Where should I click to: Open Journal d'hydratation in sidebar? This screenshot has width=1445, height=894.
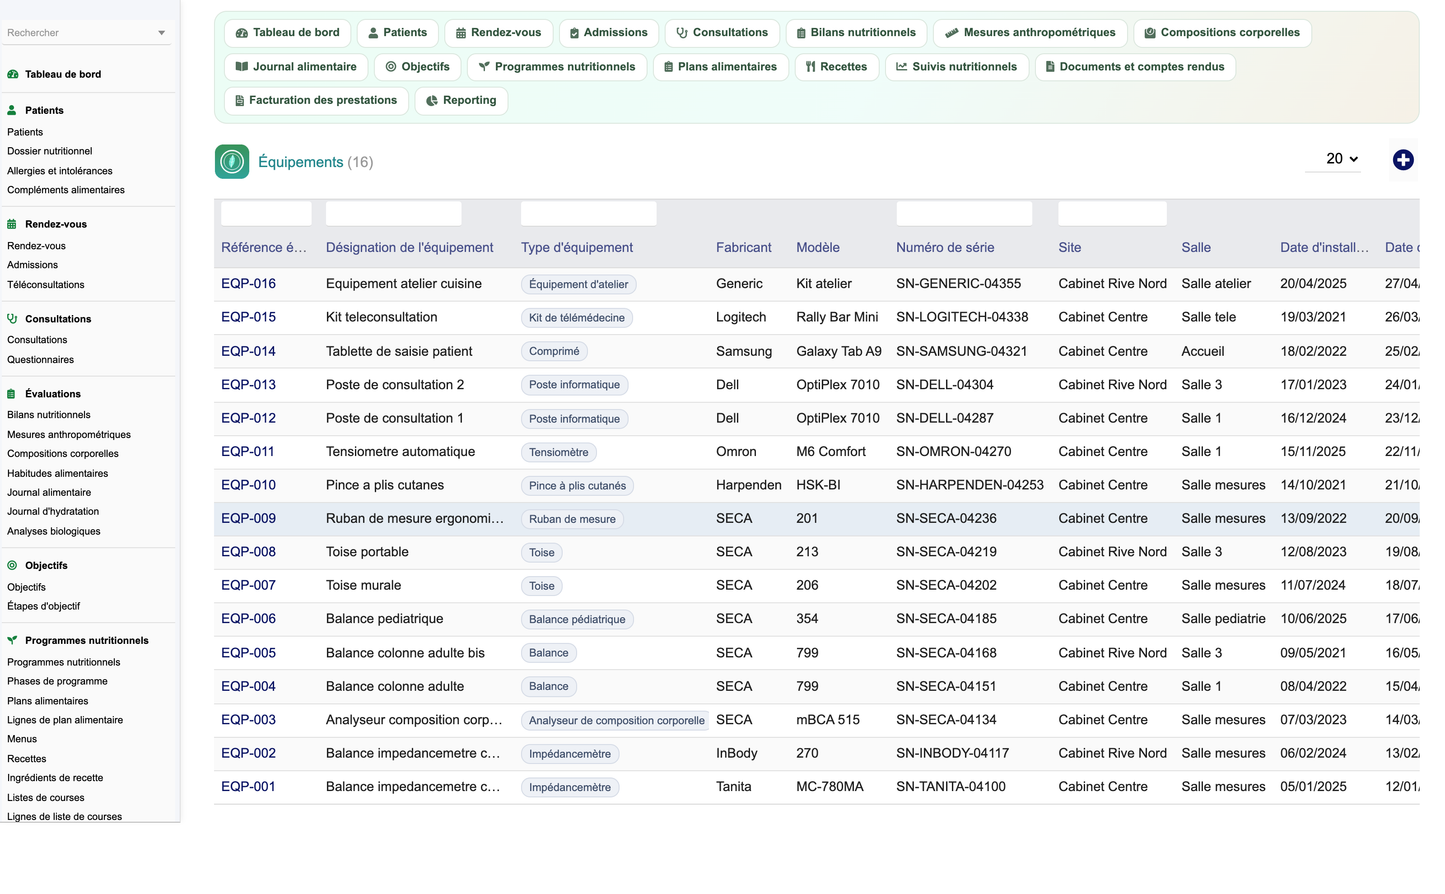[52, 511]
